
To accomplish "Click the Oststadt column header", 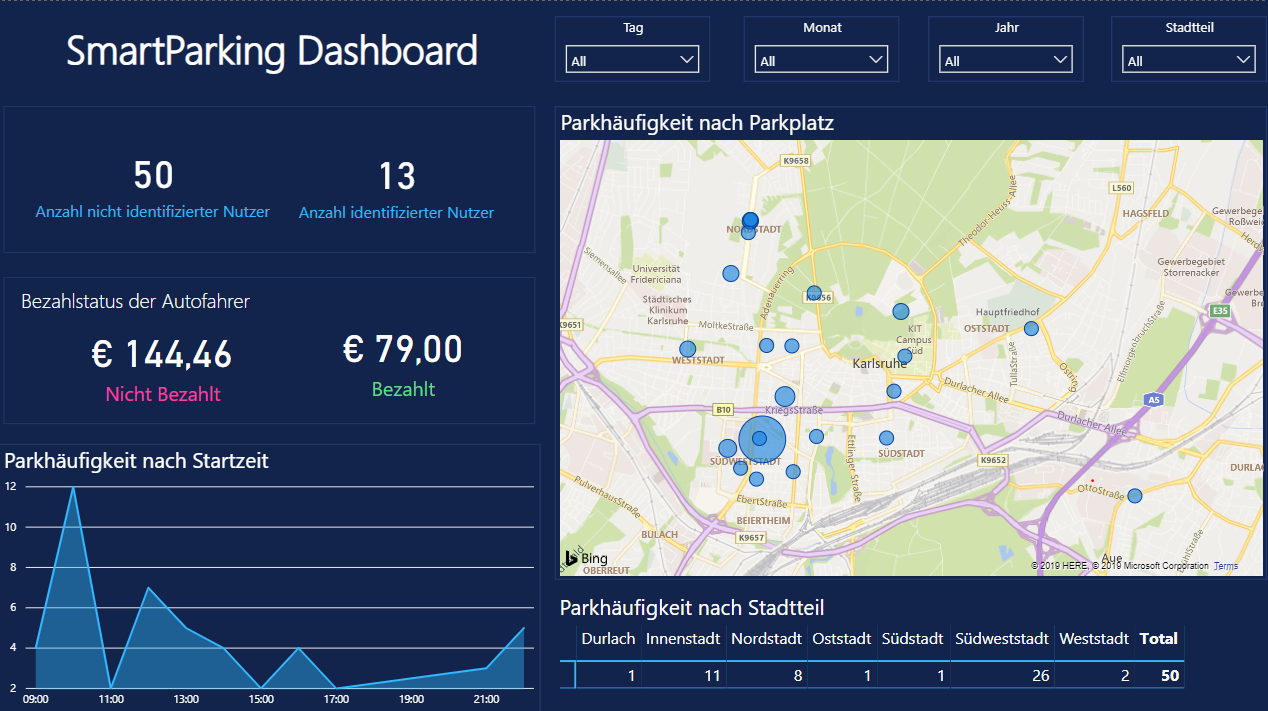I will tap(842, 638).
